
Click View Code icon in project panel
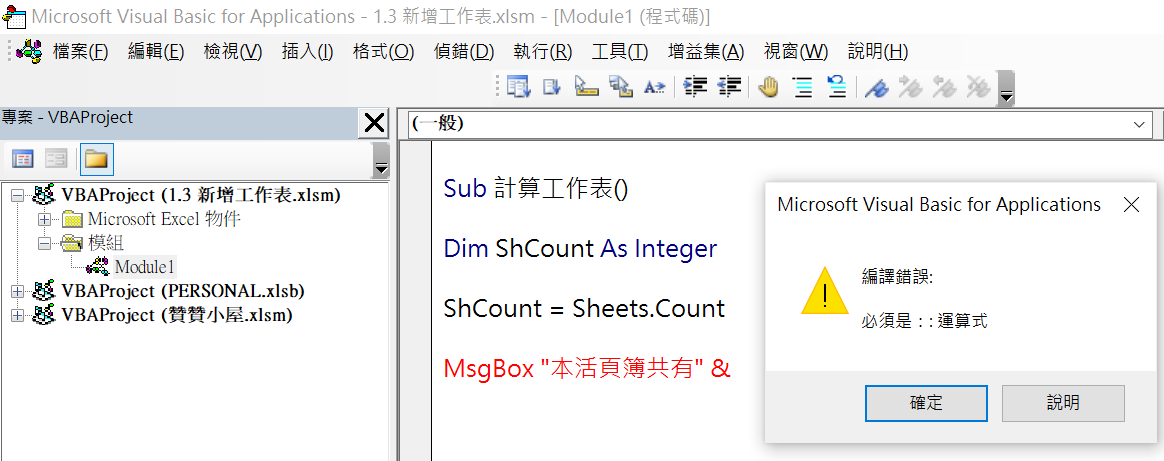click(23, 158)
